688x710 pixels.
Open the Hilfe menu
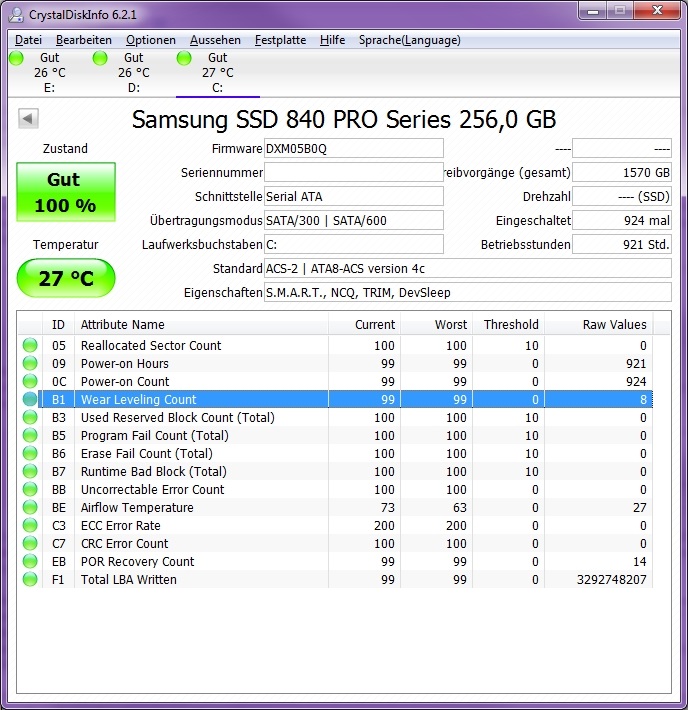point(332,40)
